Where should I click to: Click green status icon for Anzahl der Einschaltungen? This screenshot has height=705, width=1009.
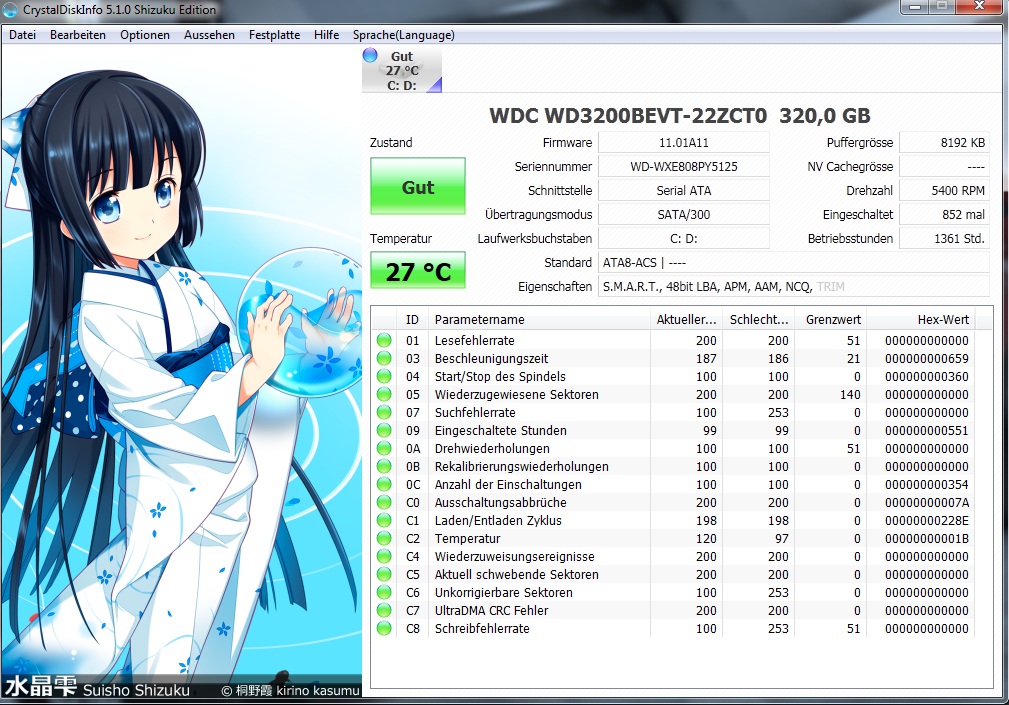point(384,484)
